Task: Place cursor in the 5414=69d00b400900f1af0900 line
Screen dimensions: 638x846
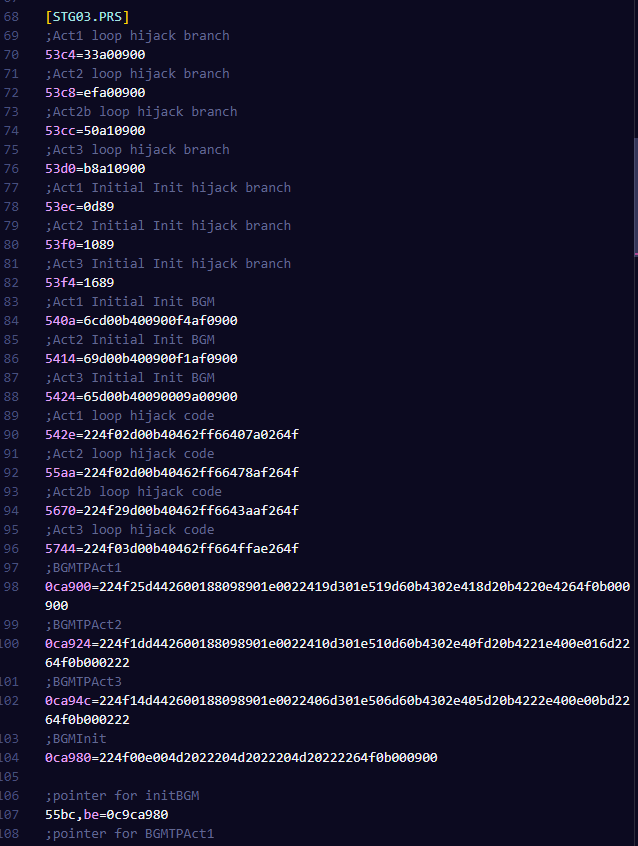Action: [x=141, y=359]
